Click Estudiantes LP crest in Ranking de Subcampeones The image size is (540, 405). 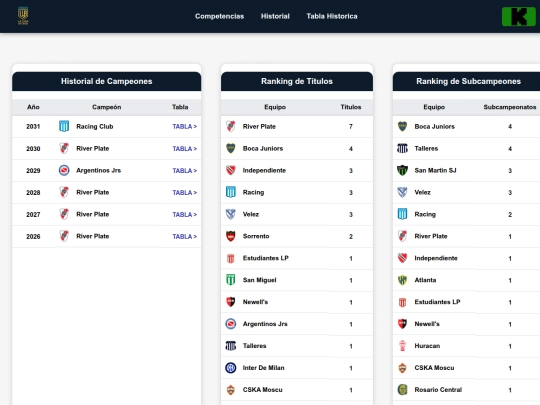(403, 302)
